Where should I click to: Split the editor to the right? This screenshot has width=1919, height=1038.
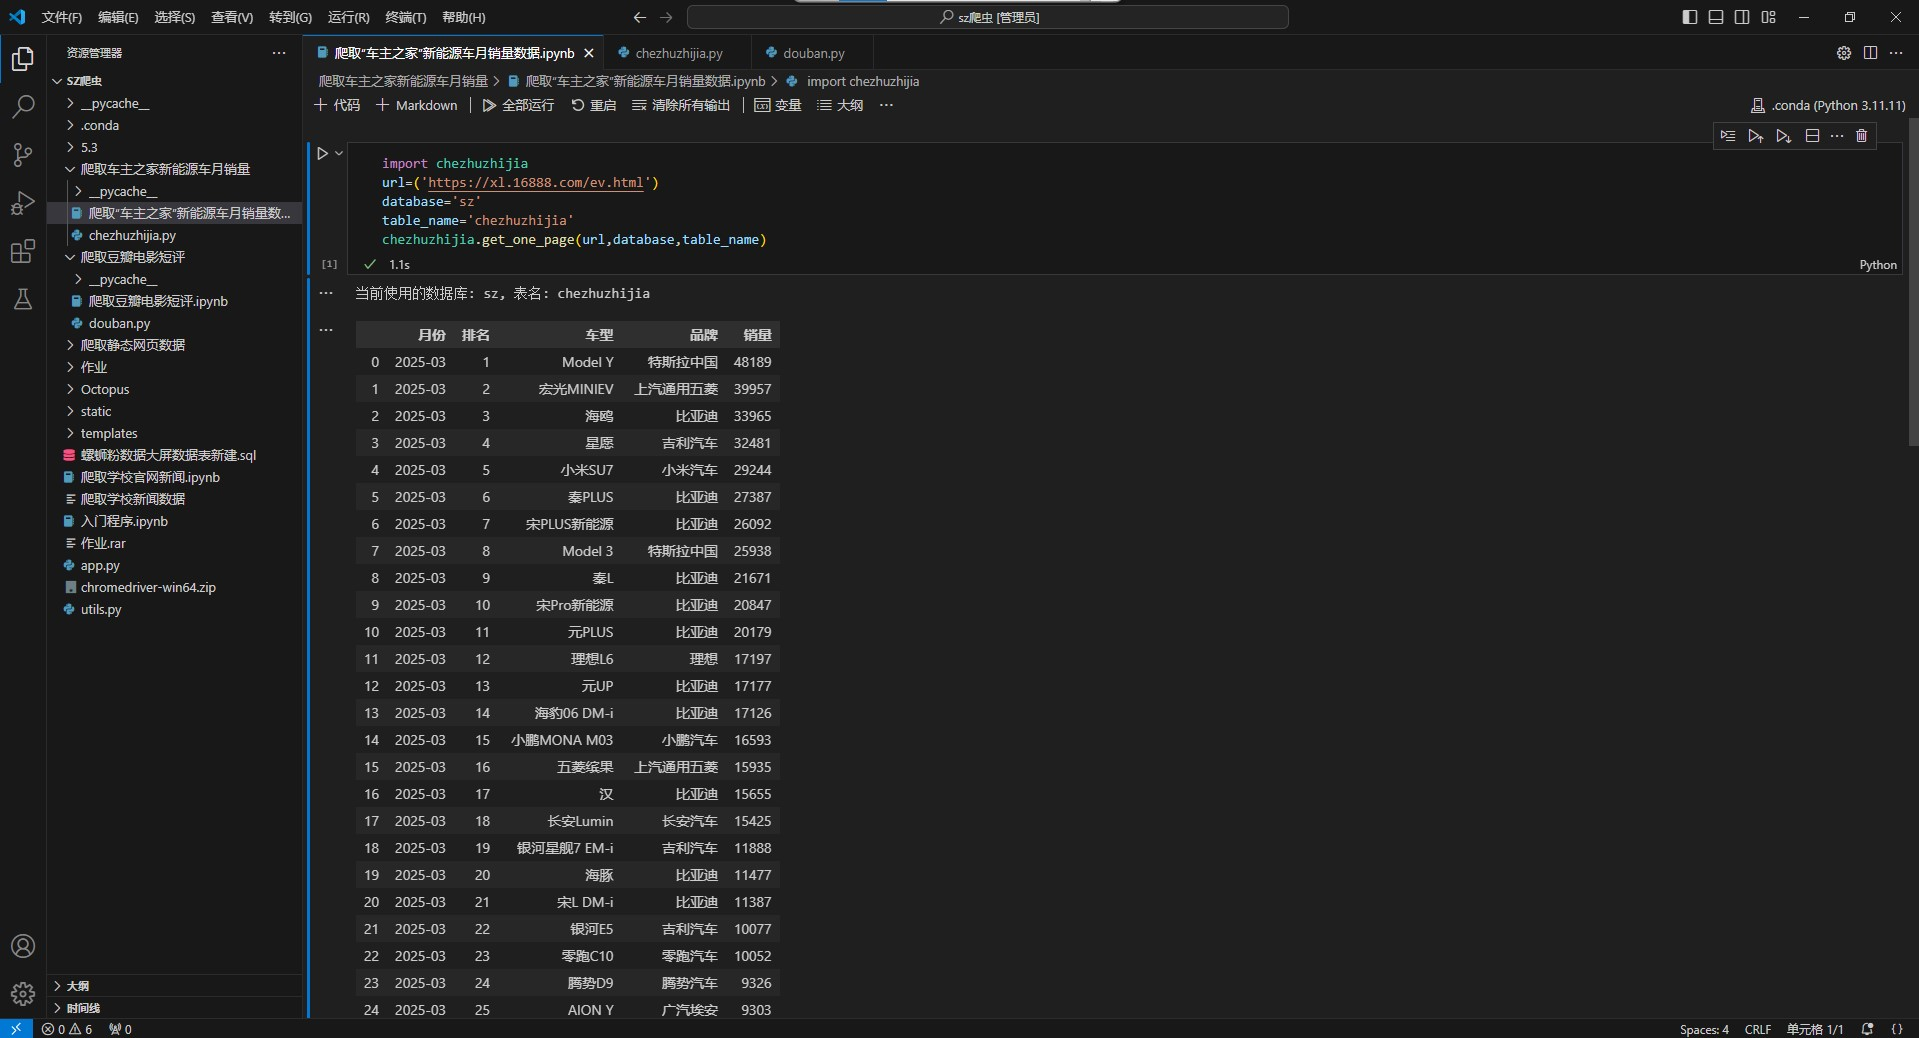tap(1870, 53)
